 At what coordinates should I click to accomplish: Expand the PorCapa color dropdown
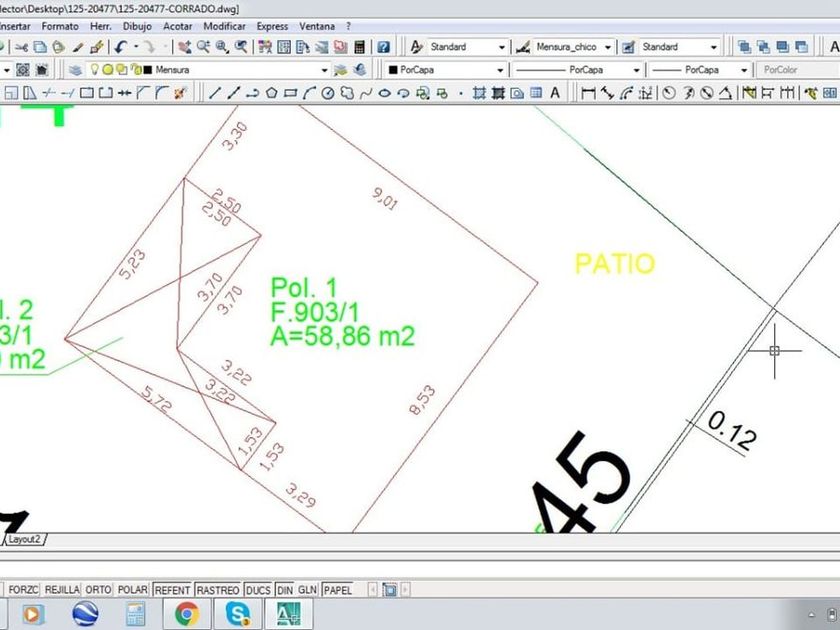(498, 70)
